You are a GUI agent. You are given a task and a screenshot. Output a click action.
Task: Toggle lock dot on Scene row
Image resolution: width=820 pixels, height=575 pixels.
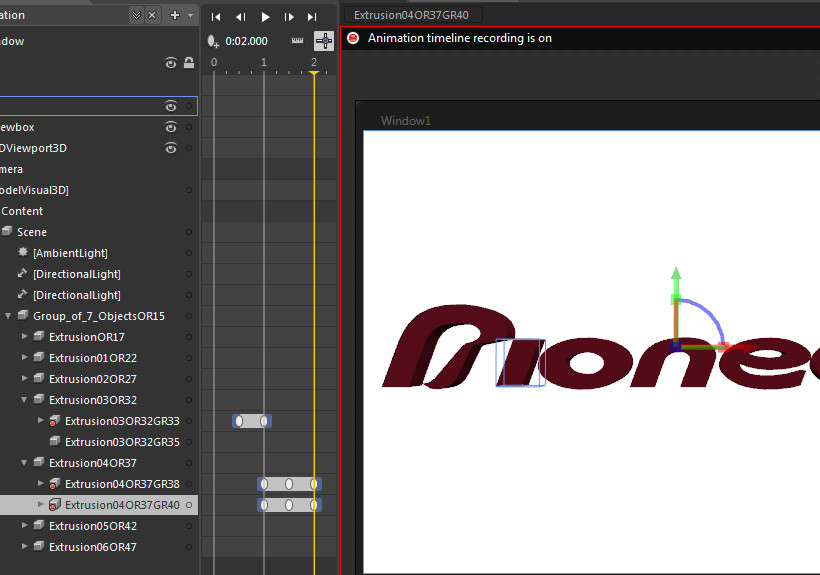189,232
